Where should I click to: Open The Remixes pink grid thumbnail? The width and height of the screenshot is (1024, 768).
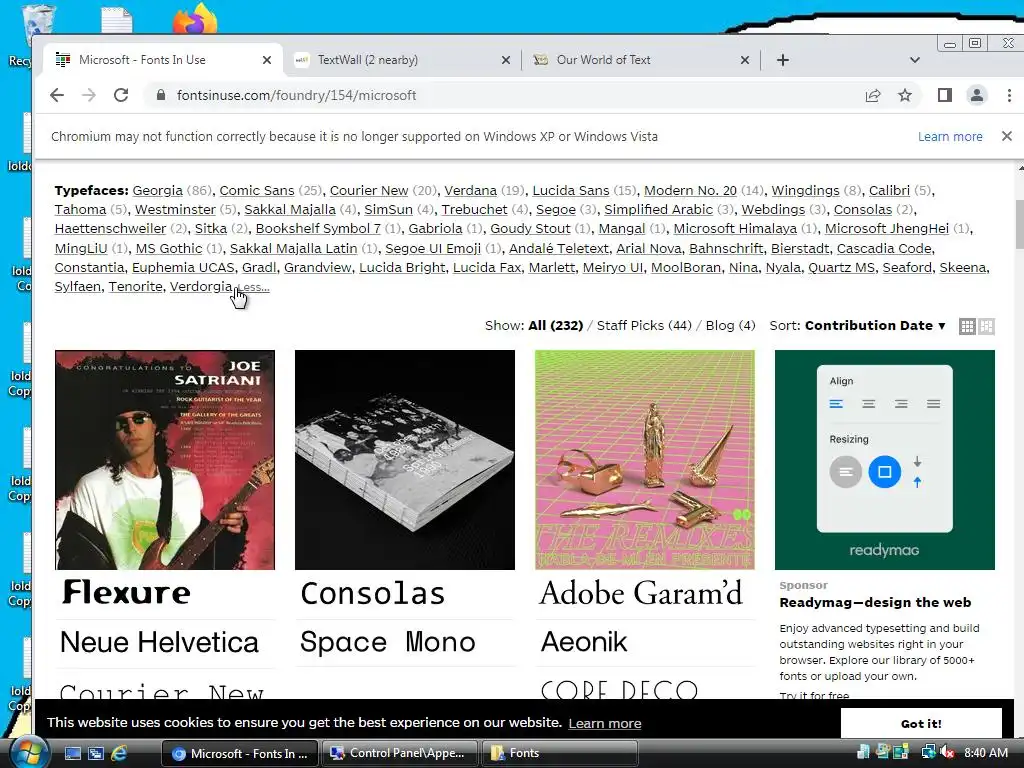[x=645, y=460]
